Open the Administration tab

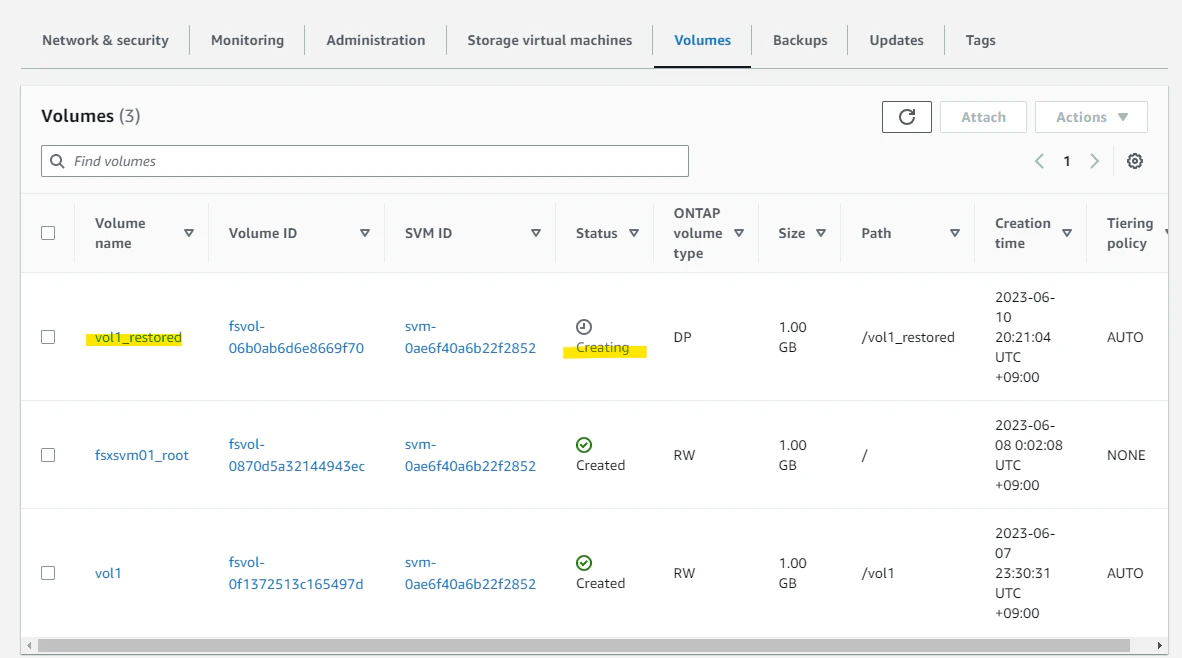375,40
